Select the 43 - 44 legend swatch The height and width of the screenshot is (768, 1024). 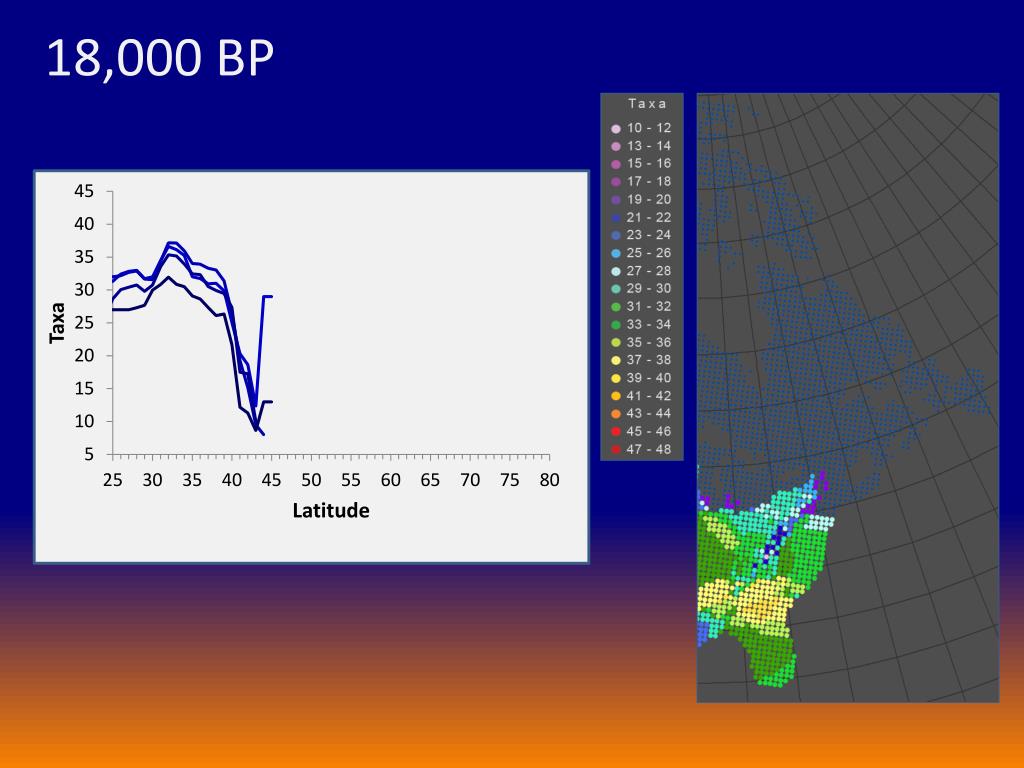click(x=615, y=413)
